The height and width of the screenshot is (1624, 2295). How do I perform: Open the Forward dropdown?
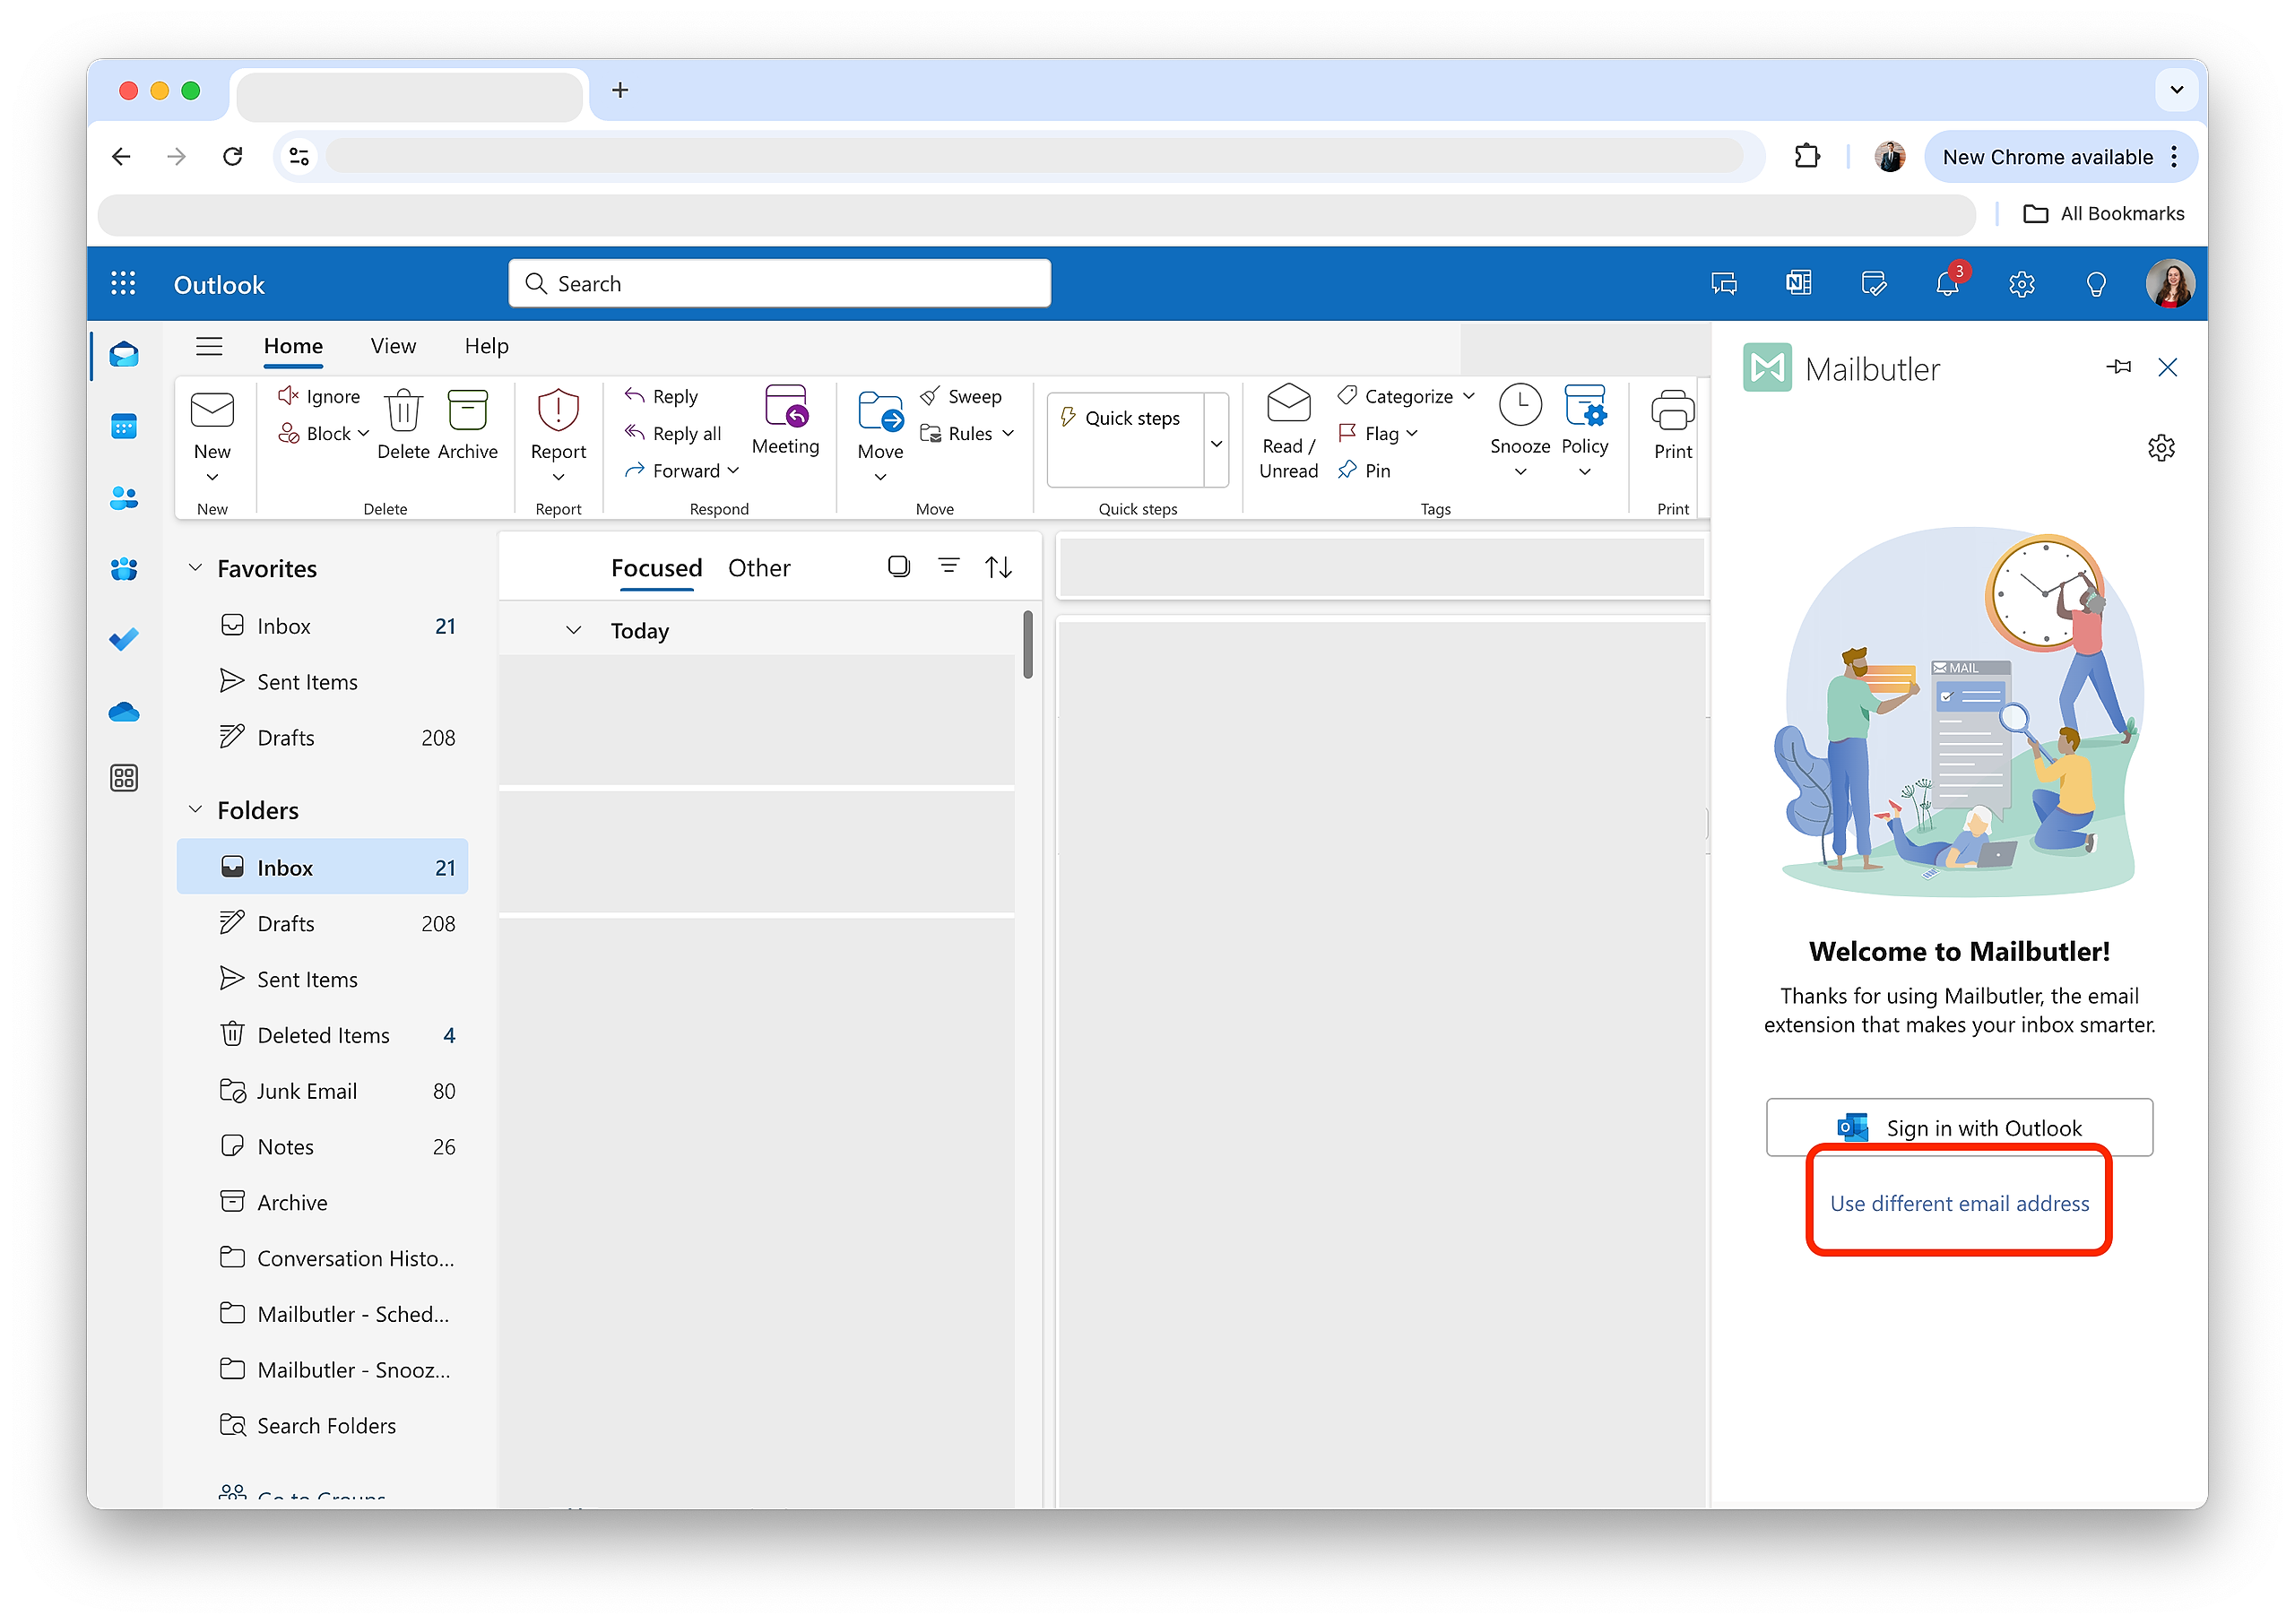coord(733,470)
